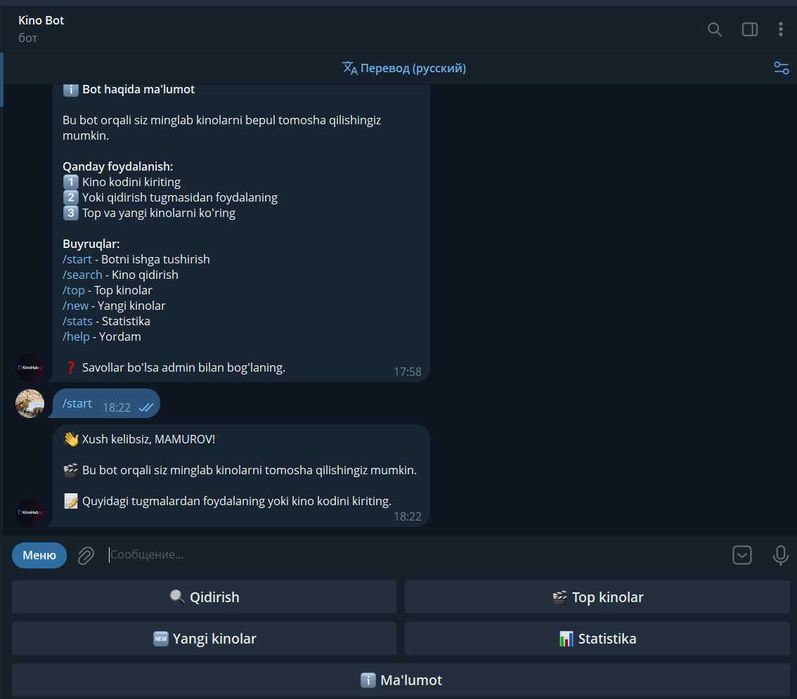Click the bot avatar beside 17:58 message
The height and width of the screenshot is (699, 797).
[29, 367]
